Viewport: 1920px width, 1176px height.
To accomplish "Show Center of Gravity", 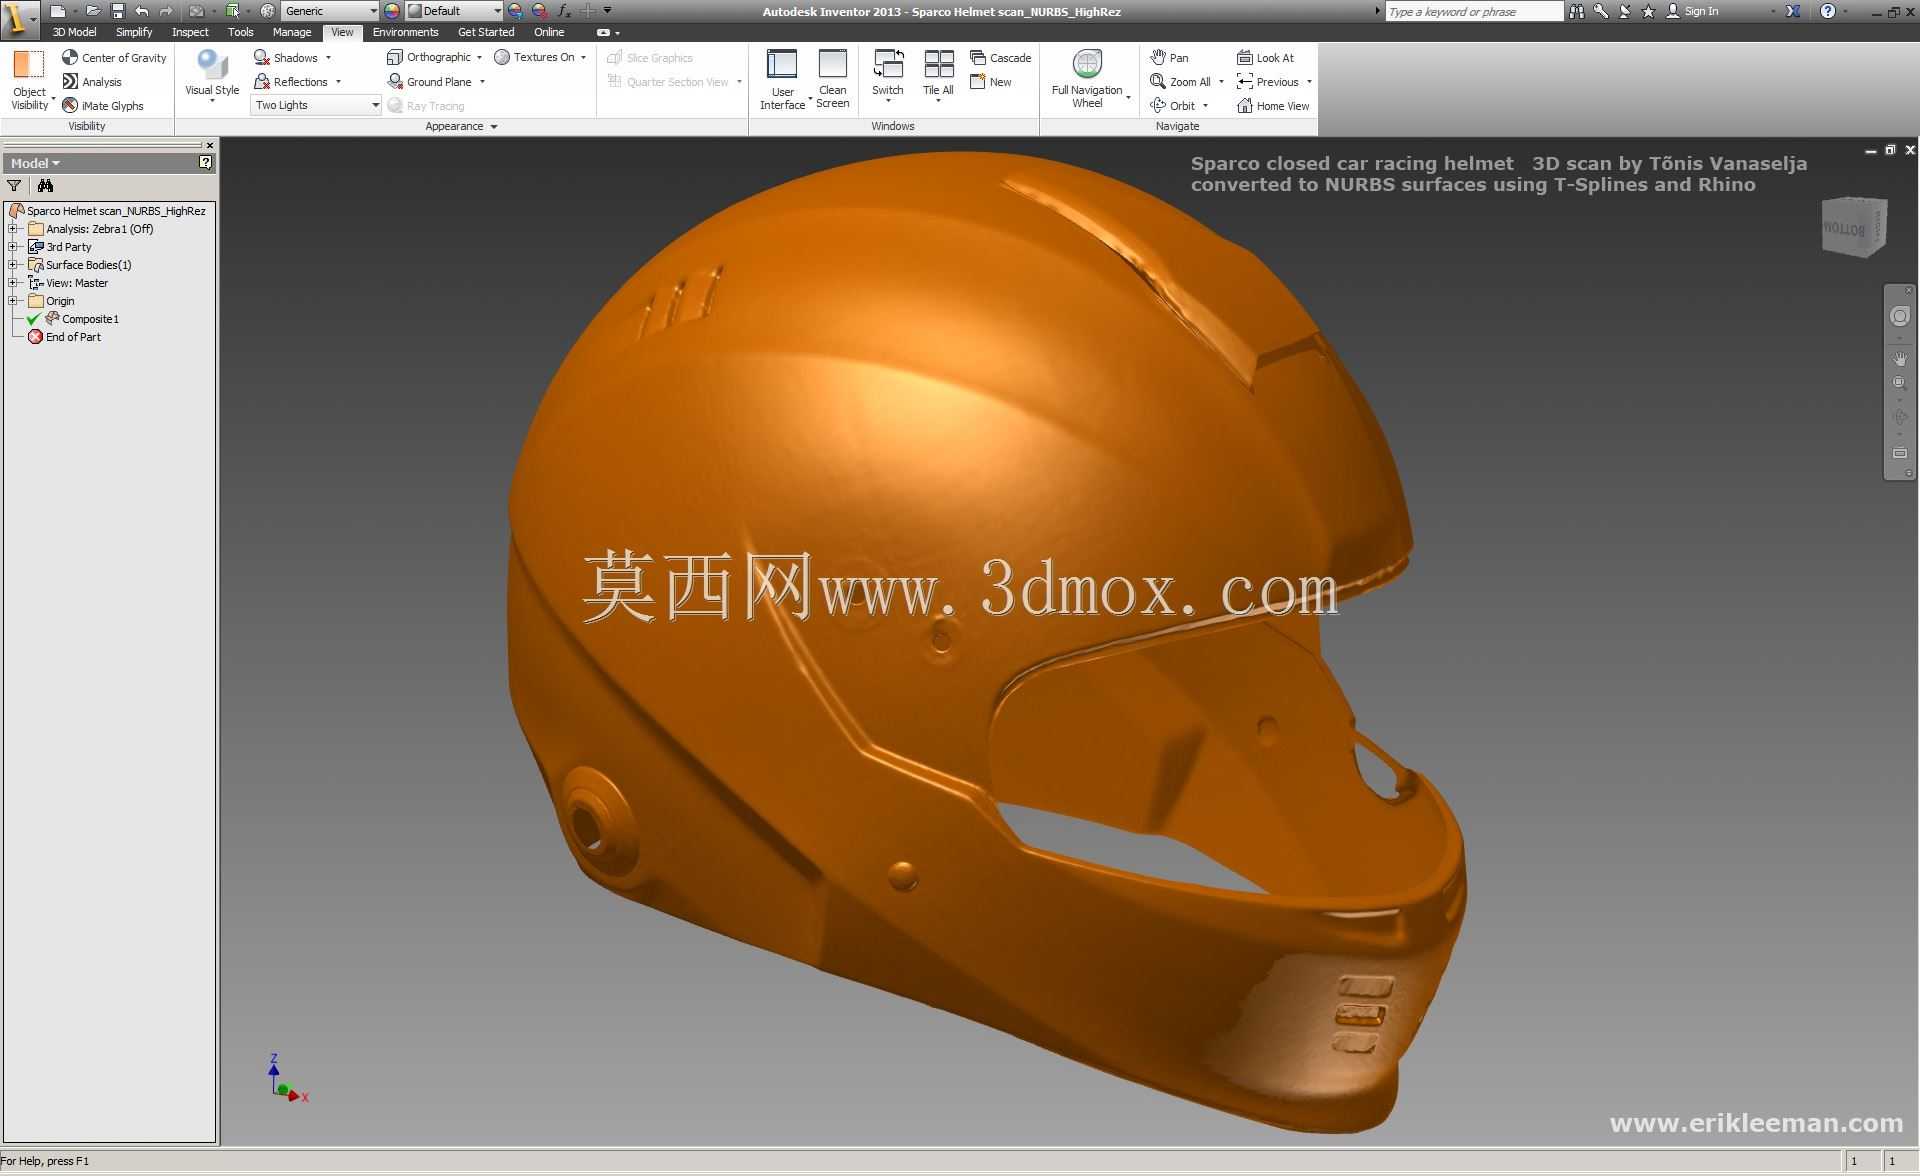I will click(x=114, y=58).
